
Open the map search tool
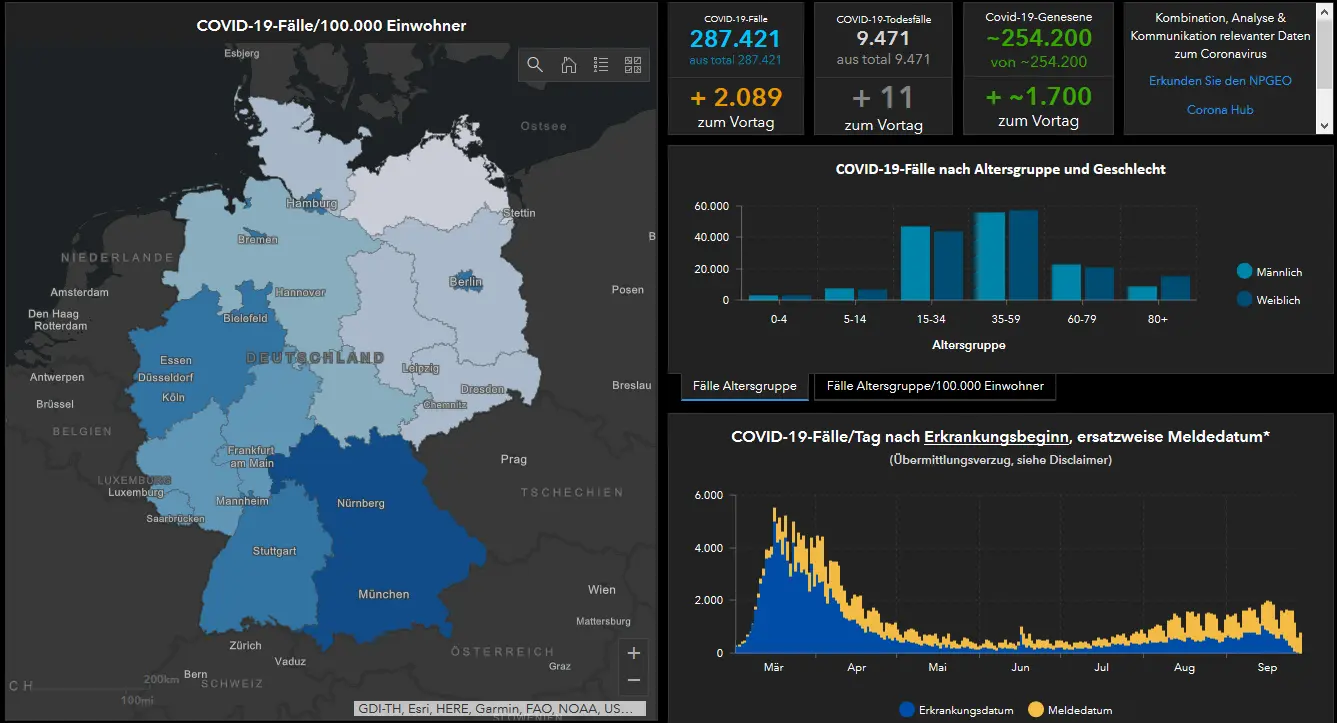tap(535, 65)
